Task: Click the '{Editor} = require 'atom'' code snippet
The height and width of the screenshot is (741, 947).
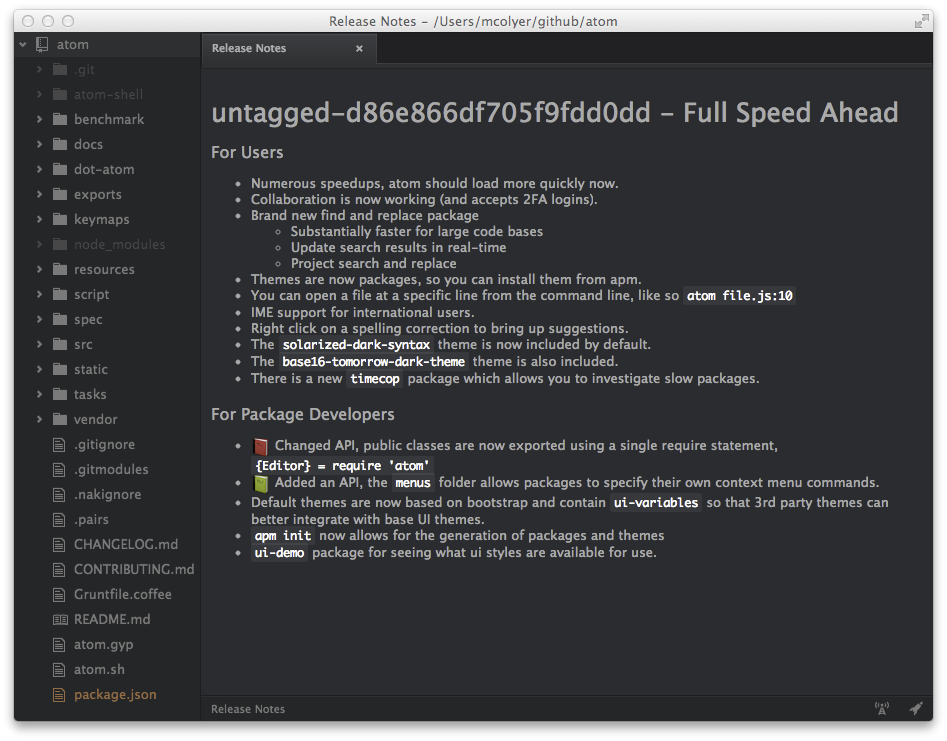Action: (x=342, y=466)
